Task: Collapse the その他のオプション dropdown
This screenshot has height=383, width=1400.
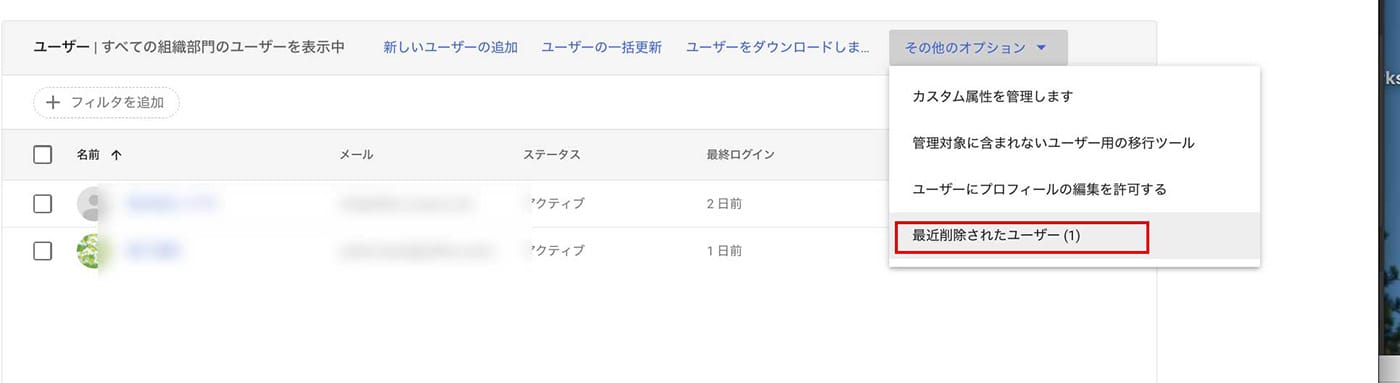Action: click(x=978, y=48)
